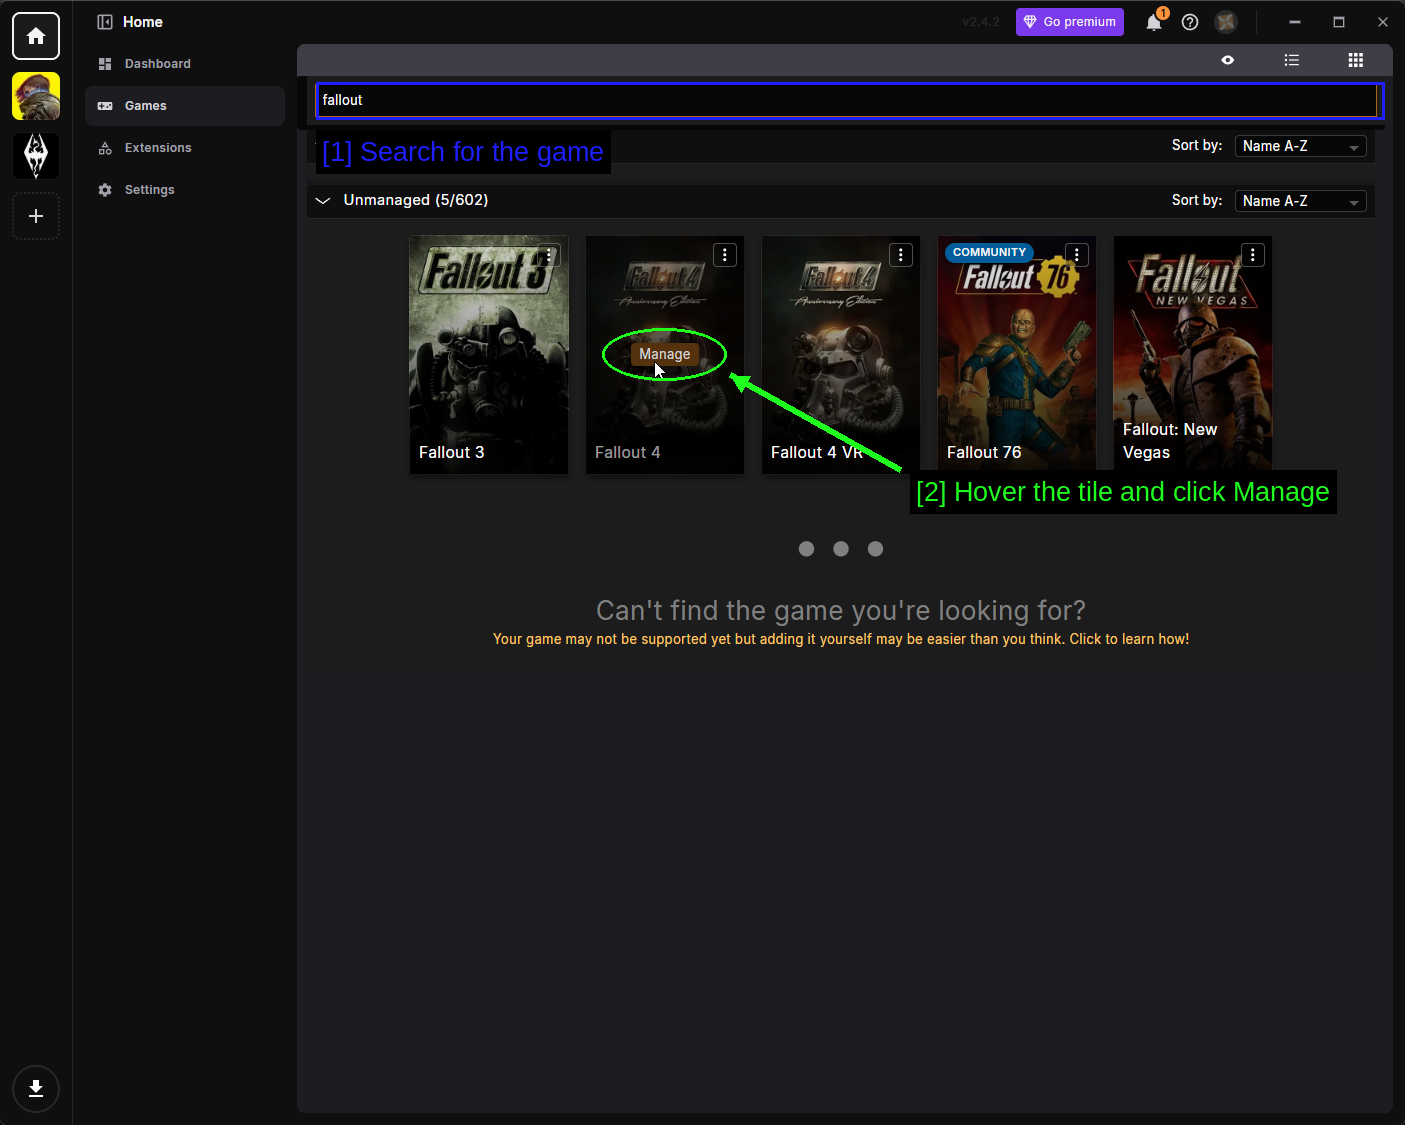This screenshot has height=1125, width=1405.
Task: Select the Fallout 3 game tile
Action: 489,354
